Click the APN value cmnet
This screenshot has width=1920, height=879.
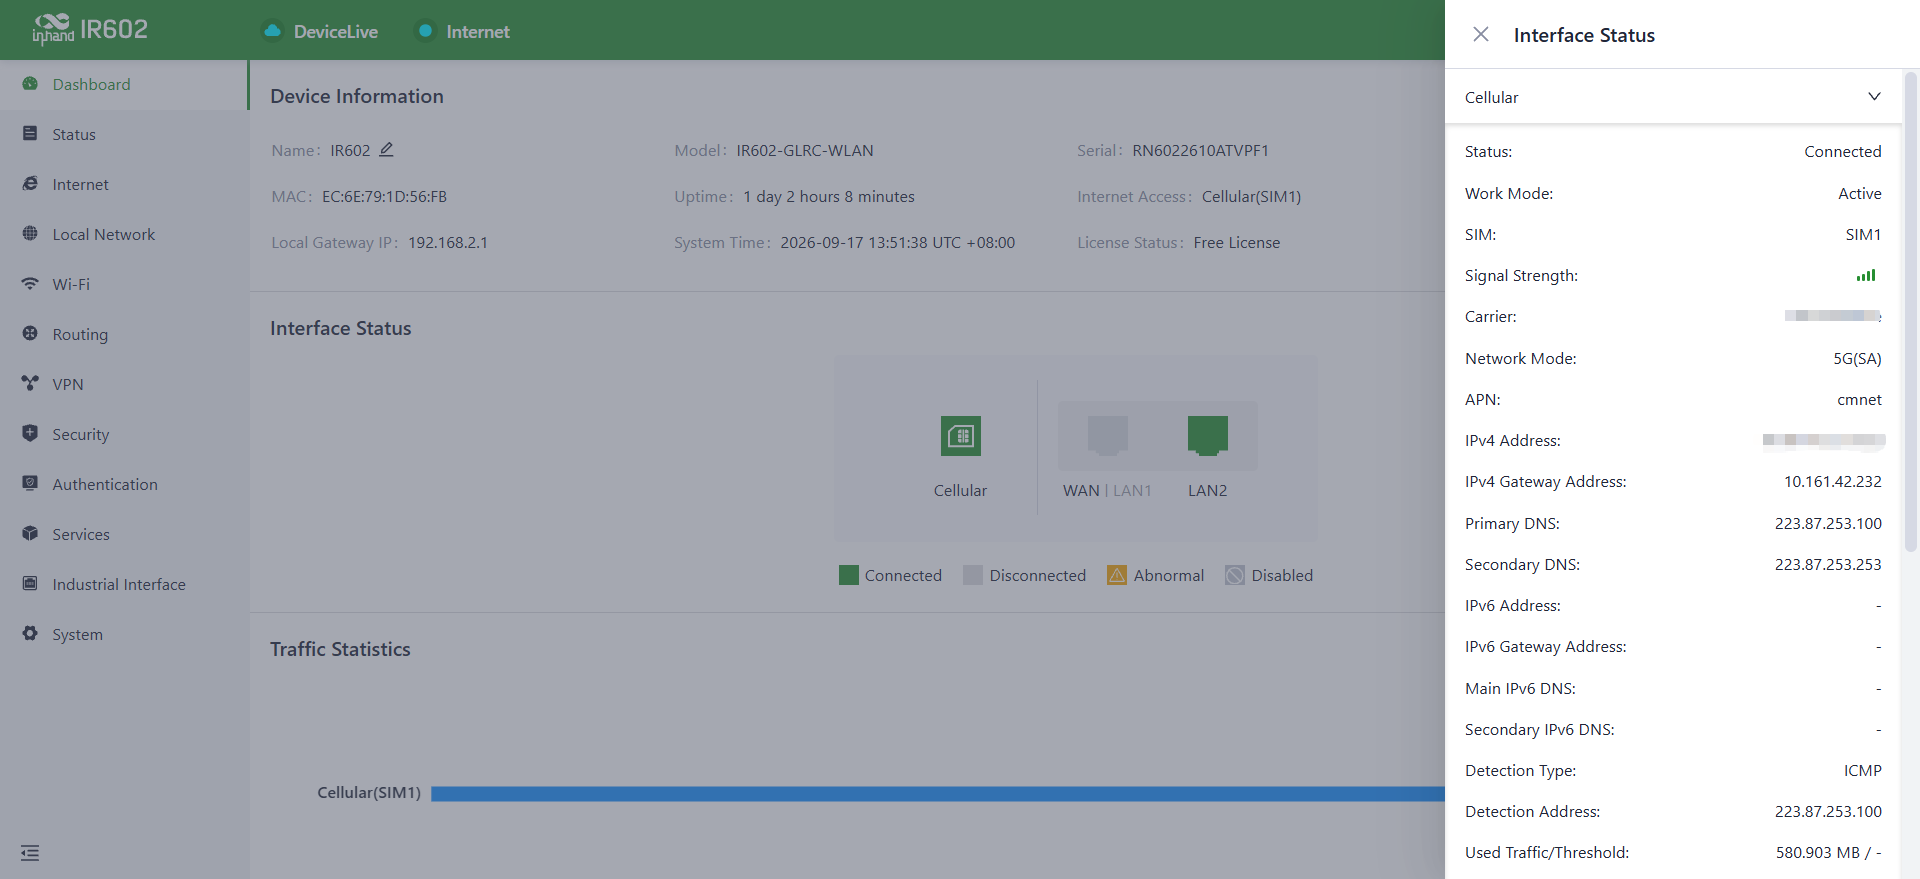(x=1859, y=400)
